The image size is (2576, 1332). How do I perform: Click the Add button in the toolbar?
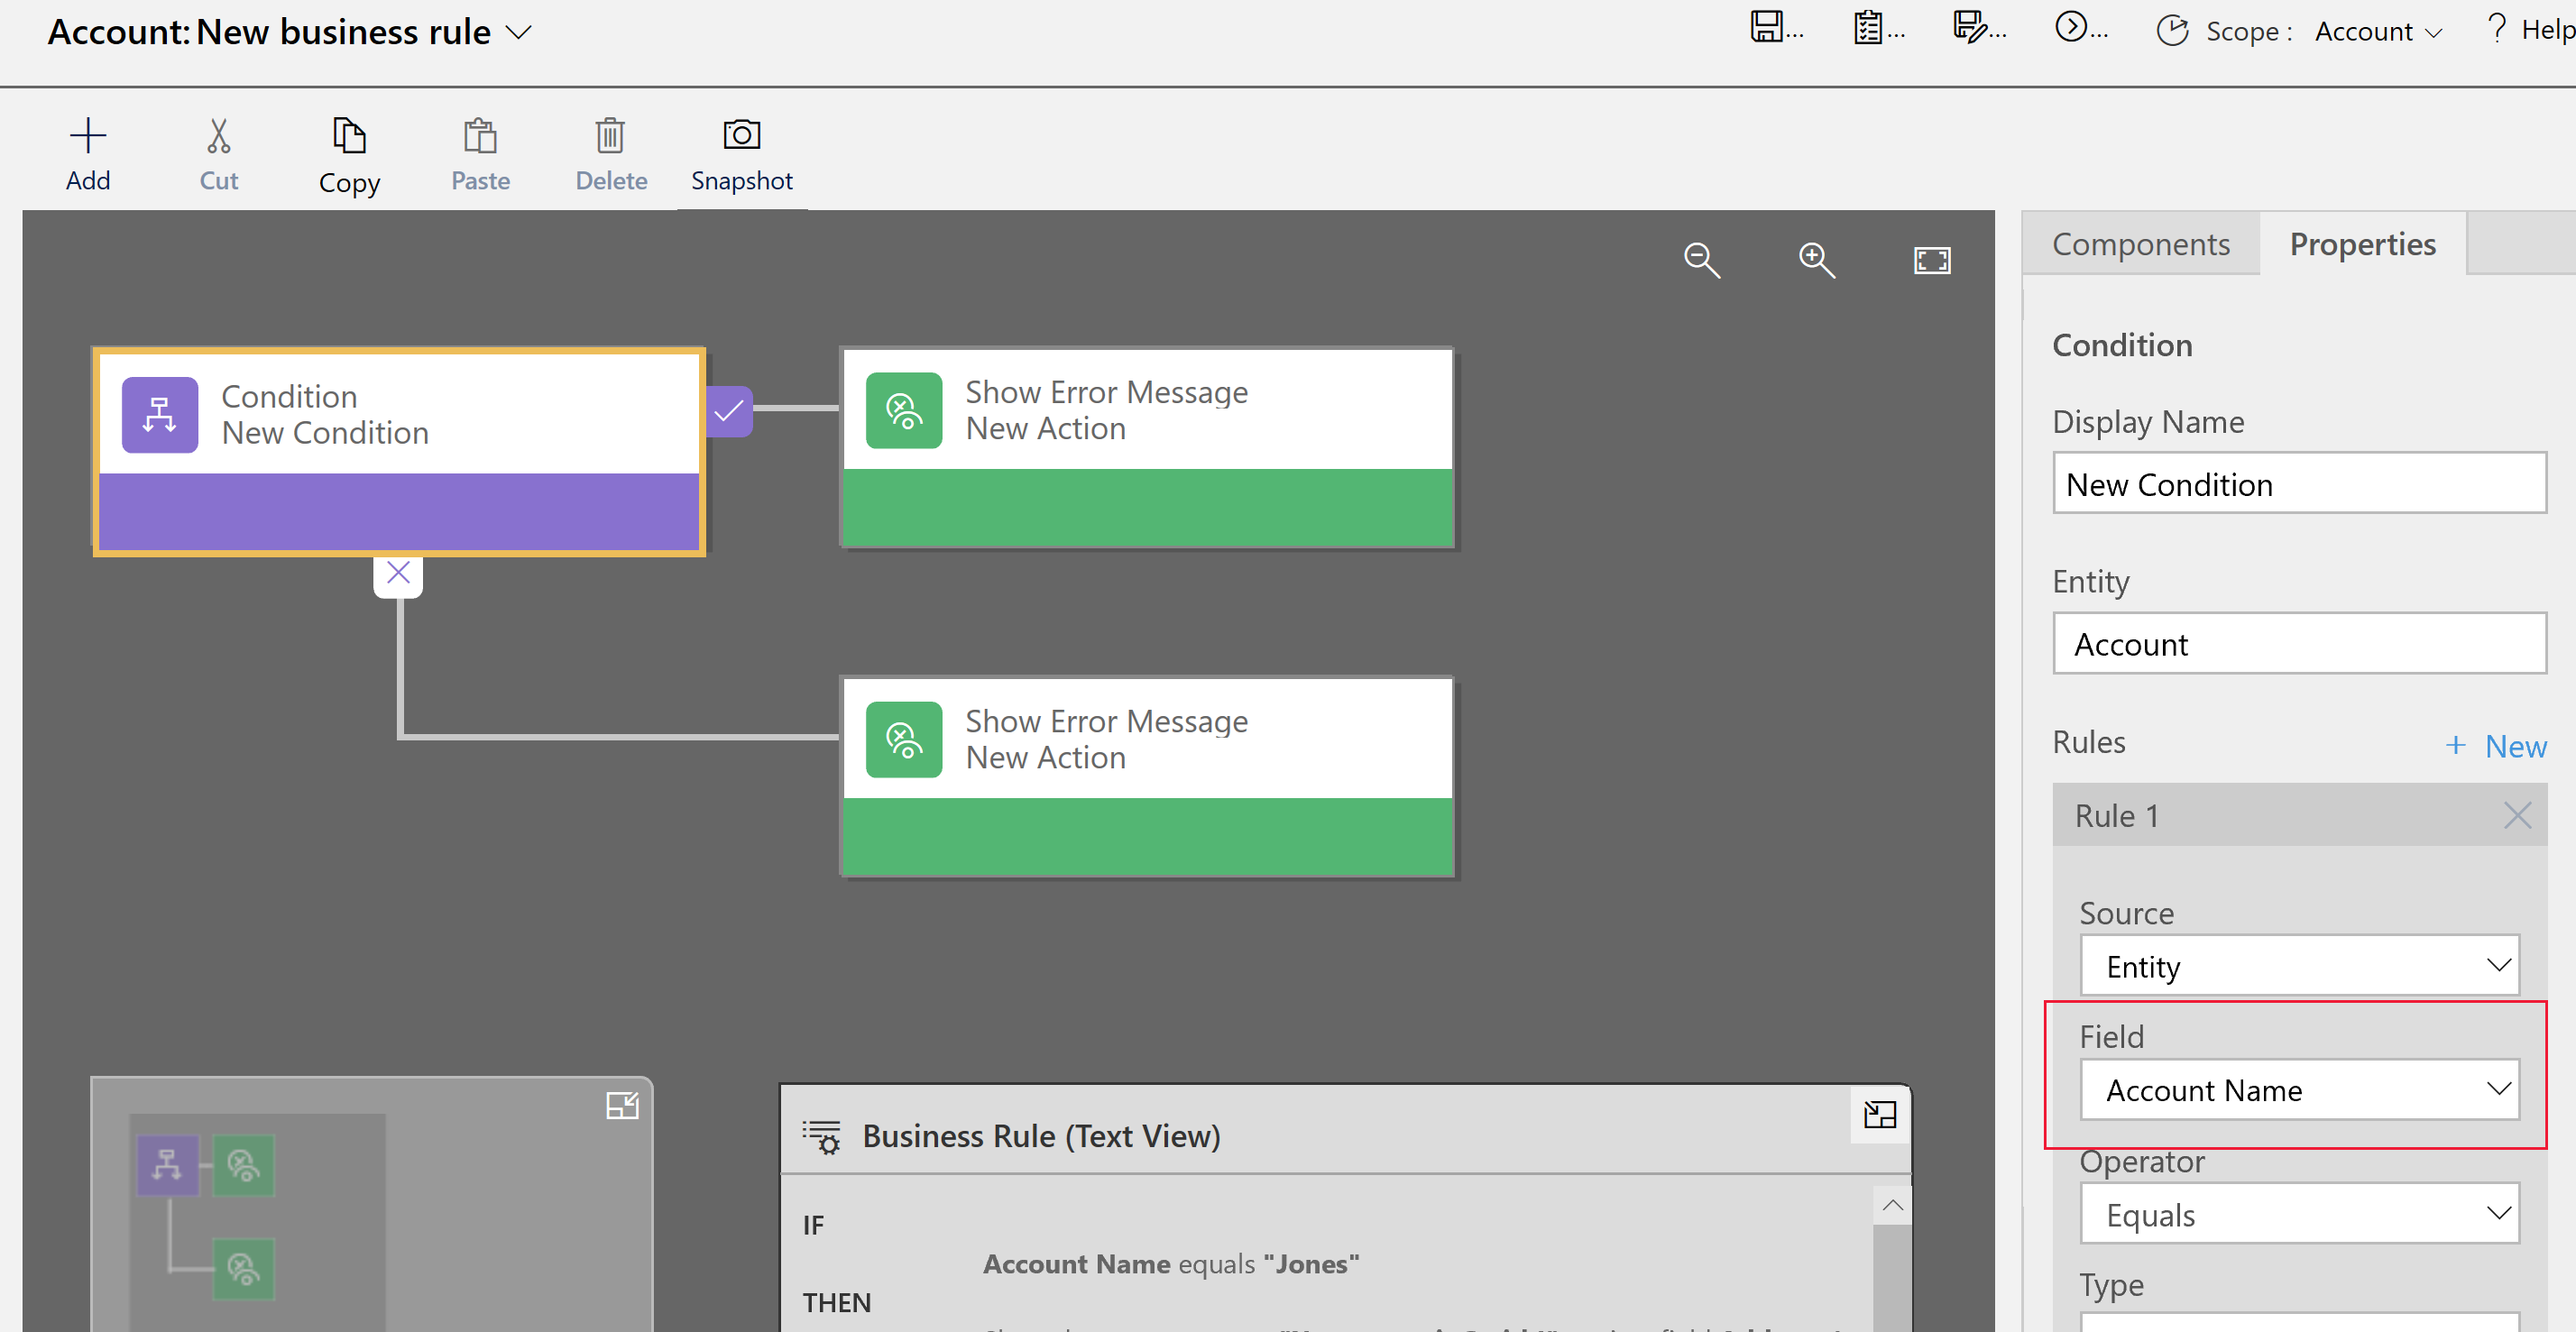pos(87,152)
